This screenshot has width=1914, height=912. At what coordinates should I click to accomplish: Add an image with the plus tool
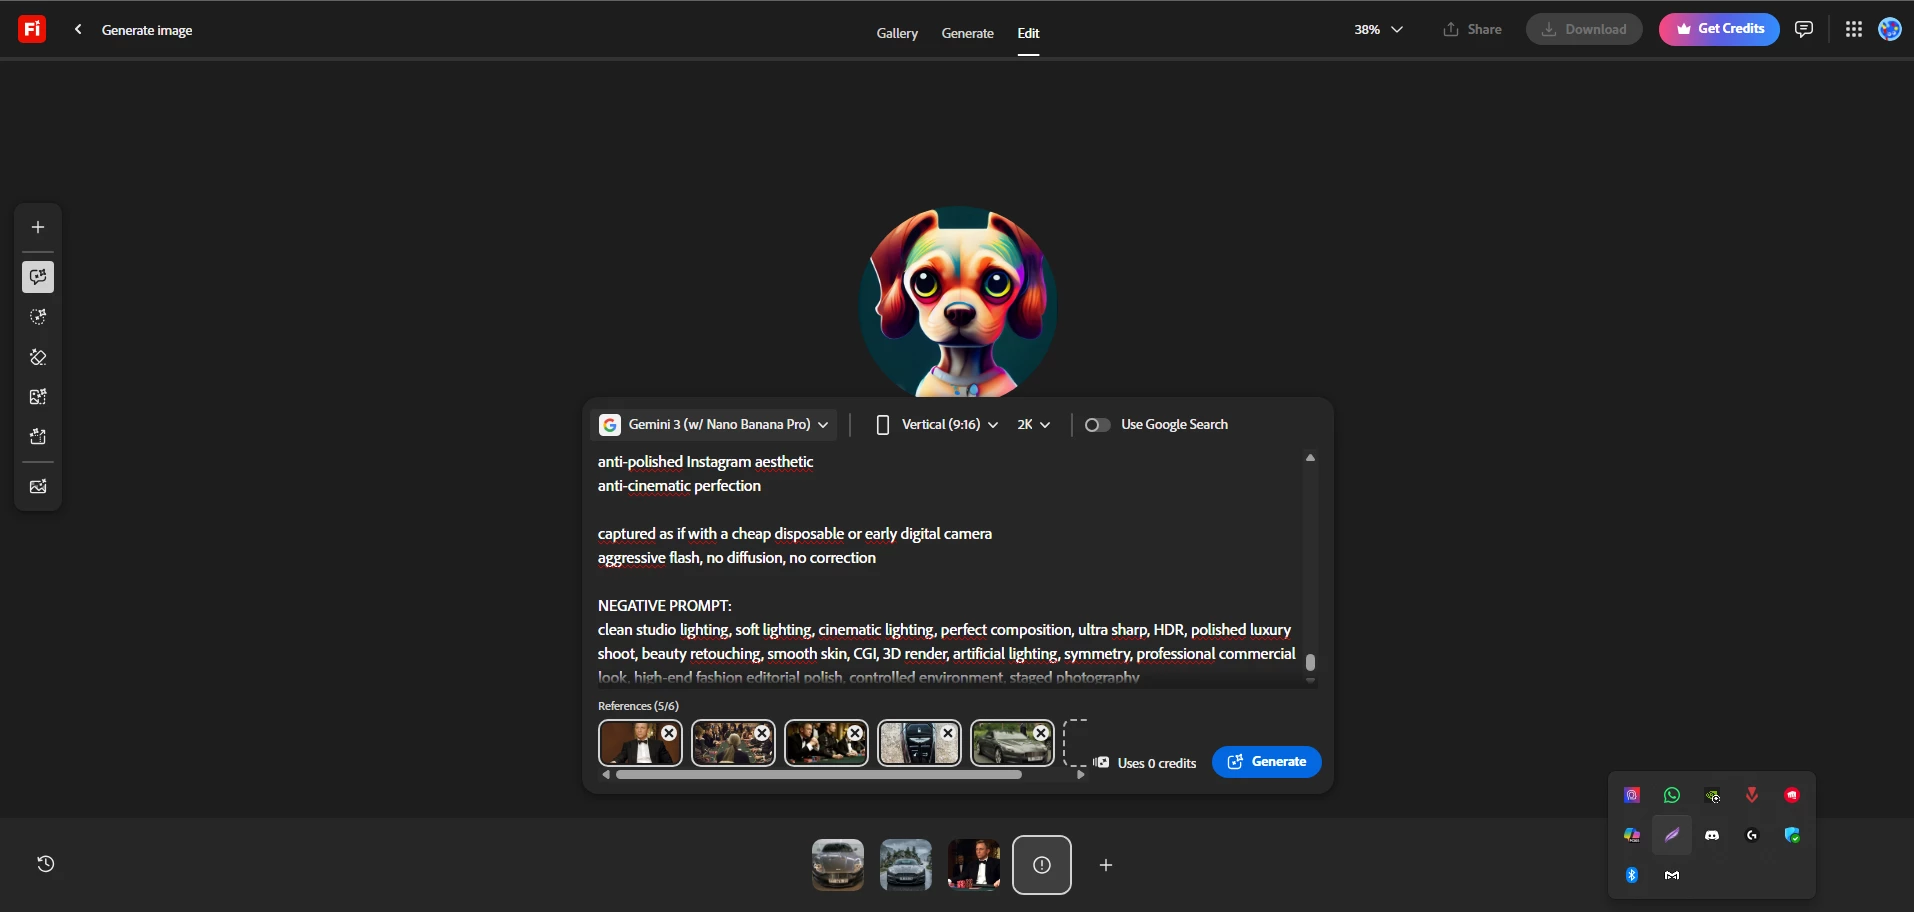(38, 227)
